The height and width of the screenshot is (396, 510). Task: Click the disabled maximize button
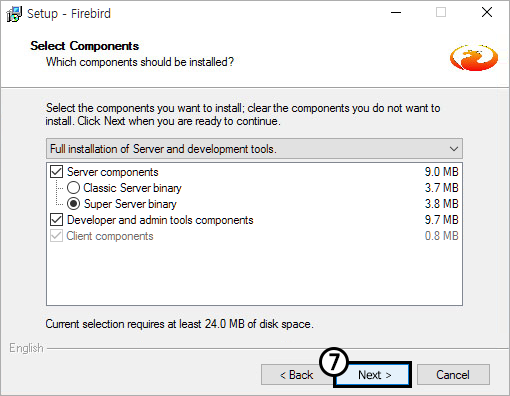click(441, 13)
